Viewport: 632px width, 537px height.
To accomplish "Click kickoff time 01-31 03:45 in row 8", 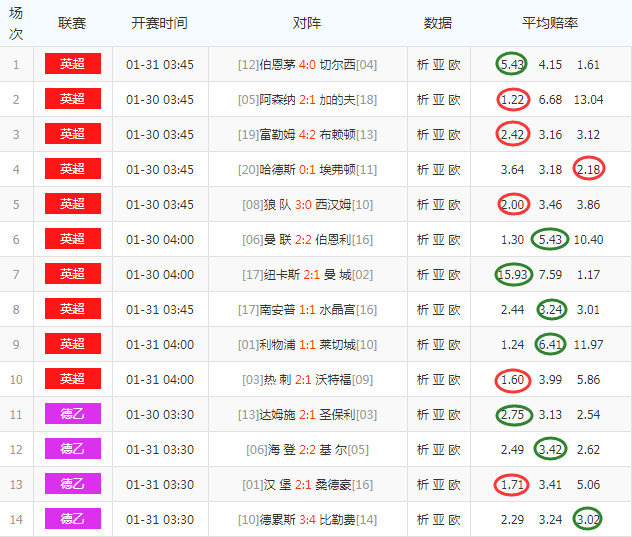I will pyautogui.click(x=160, y=310).
